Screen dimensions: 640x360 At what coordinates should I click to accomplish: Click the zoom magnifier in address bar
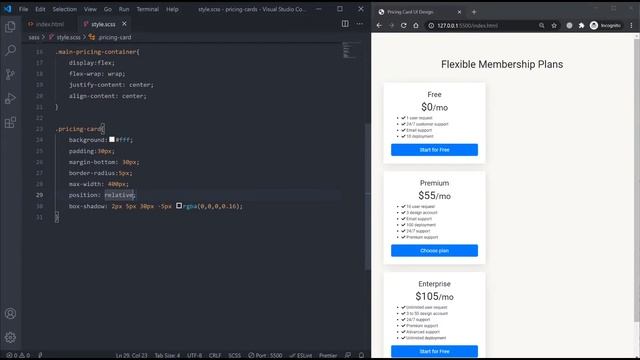[542, 25]
